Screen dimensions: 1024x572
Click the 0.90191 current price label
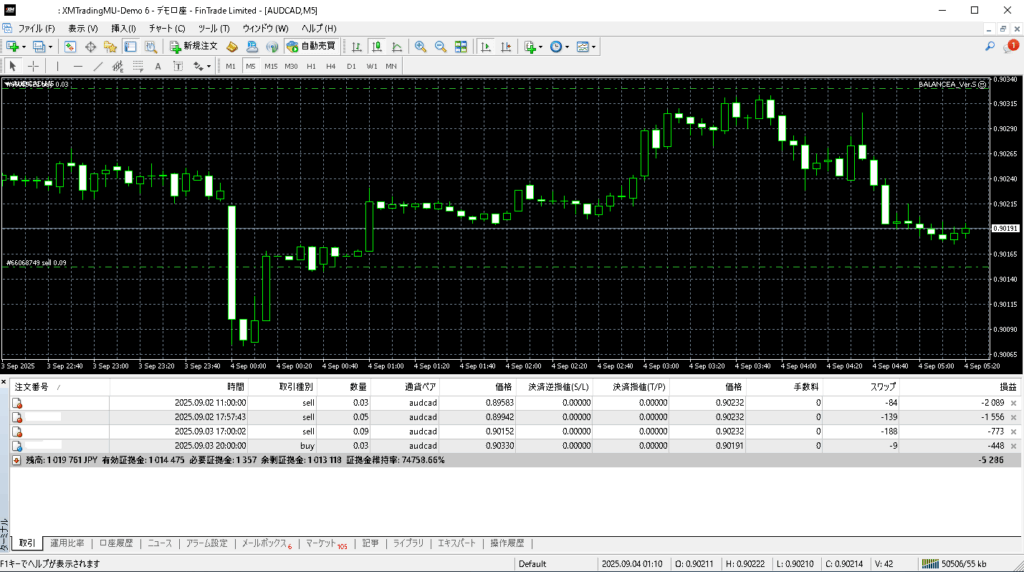coord(1005,229)
